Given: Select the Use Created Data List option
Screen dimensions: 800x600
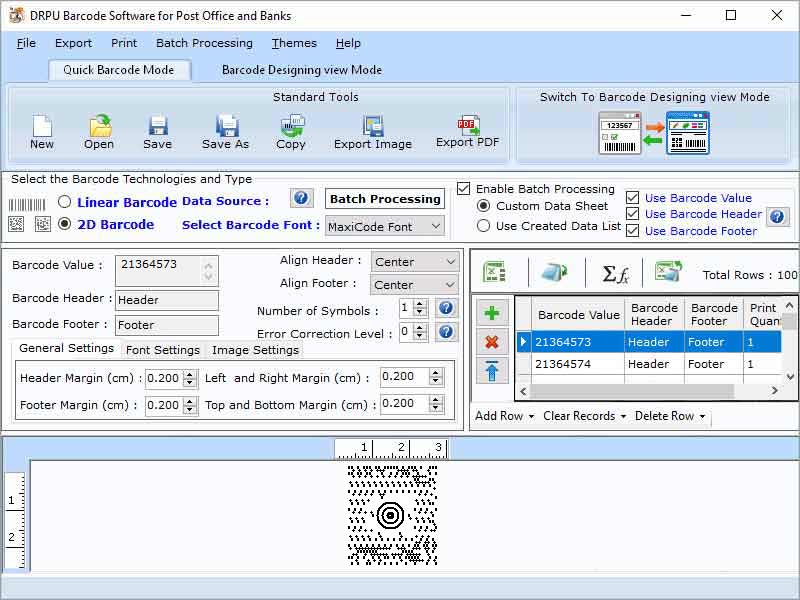Looking at the screenshot, I should [485, 225].
